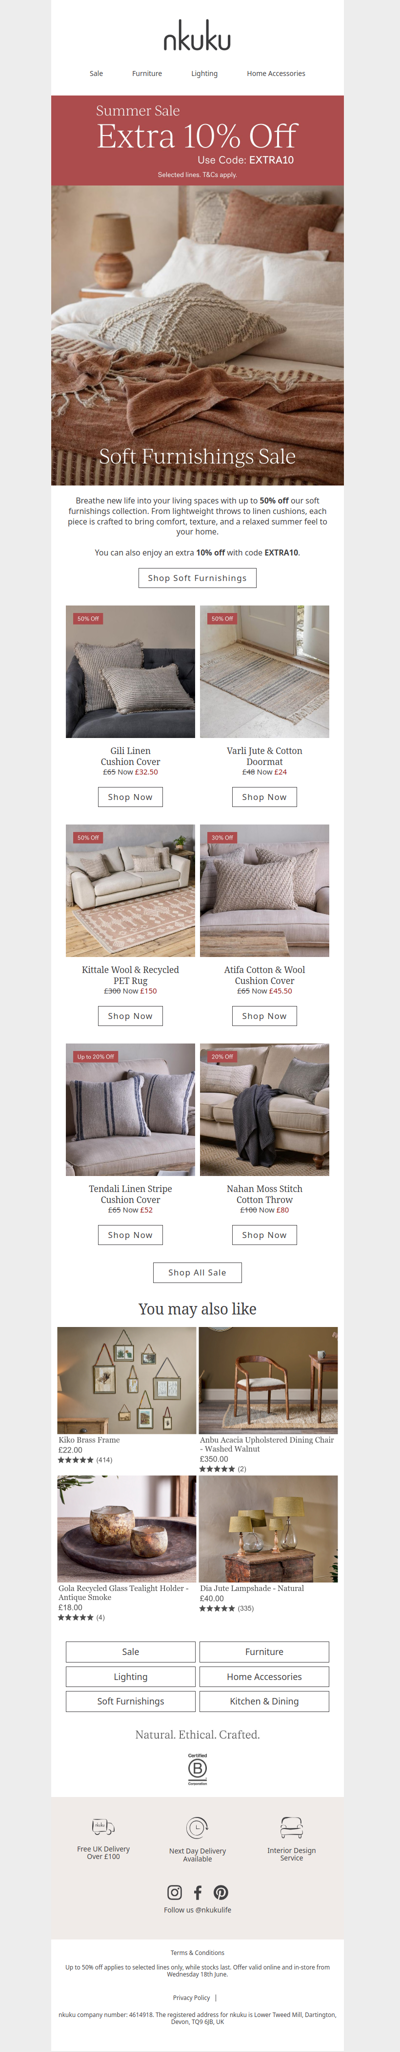
Task: Click the Next Day Delivery clock icon
Action: pyautogui.click(x=198, y=1827)
